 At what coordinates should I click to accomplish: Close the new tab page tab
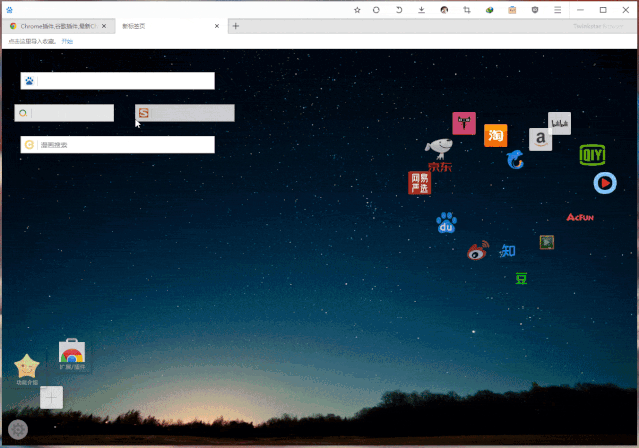(217, 26)
